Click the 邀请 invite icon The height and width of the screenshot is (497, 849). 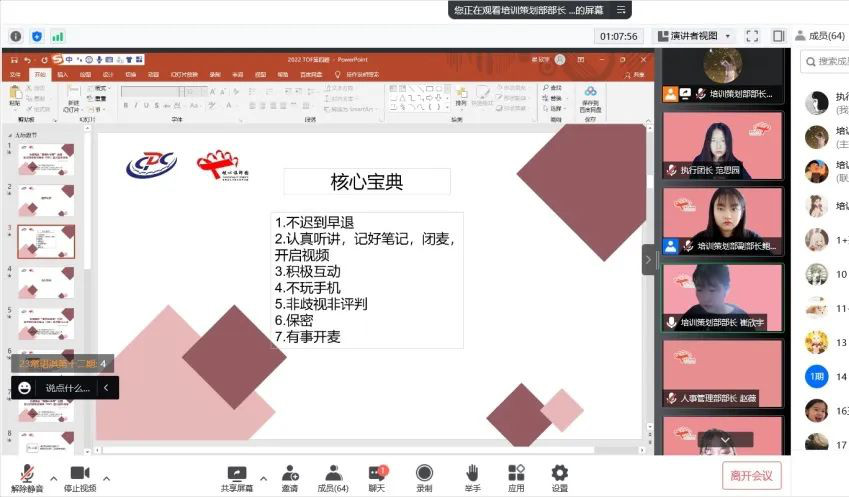(289, 474)
